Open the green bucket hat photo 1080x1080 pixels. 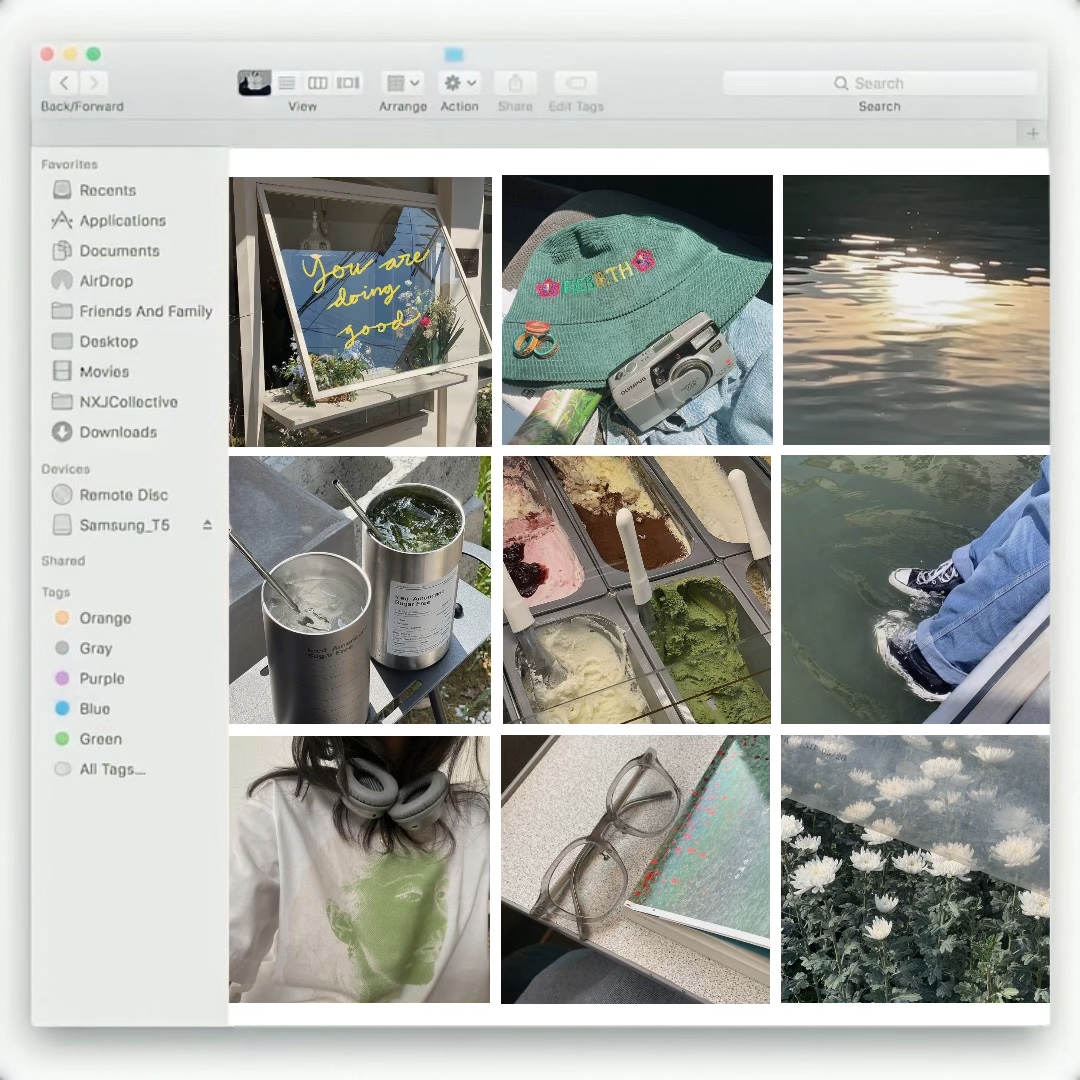coord(637,310)
